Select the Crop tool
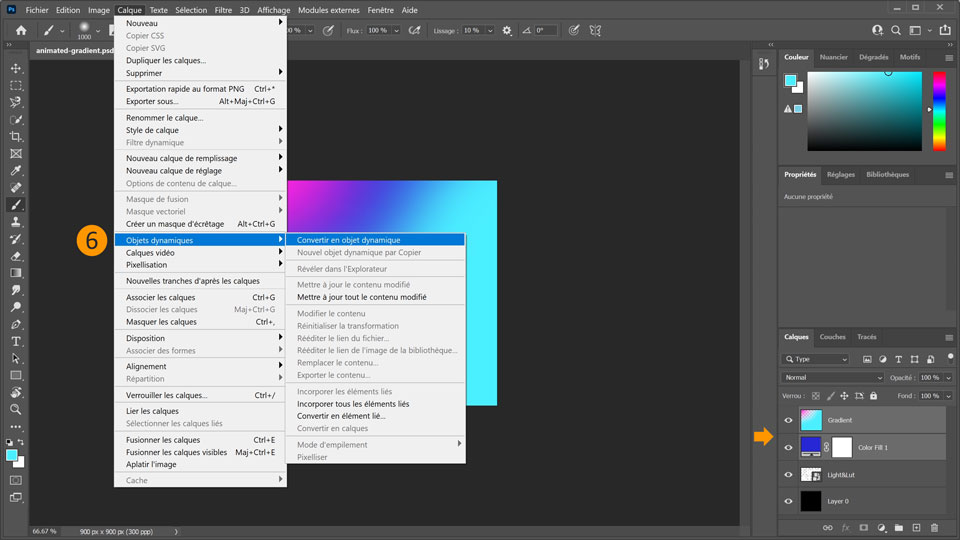 tap(16, 136)
